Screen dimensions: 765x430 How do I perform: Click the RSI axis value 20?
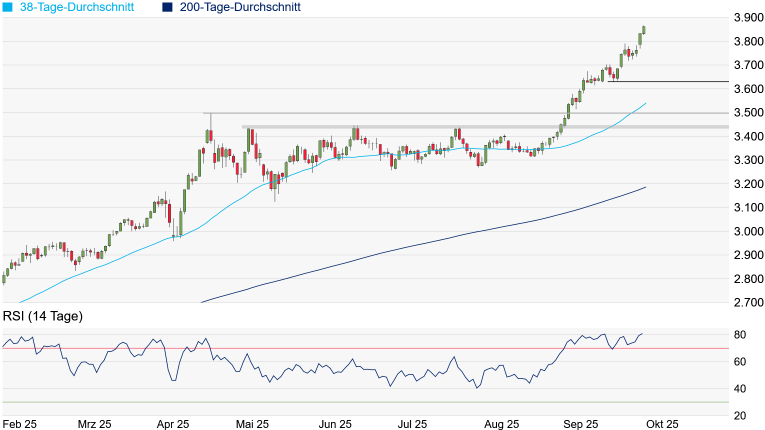740,416
